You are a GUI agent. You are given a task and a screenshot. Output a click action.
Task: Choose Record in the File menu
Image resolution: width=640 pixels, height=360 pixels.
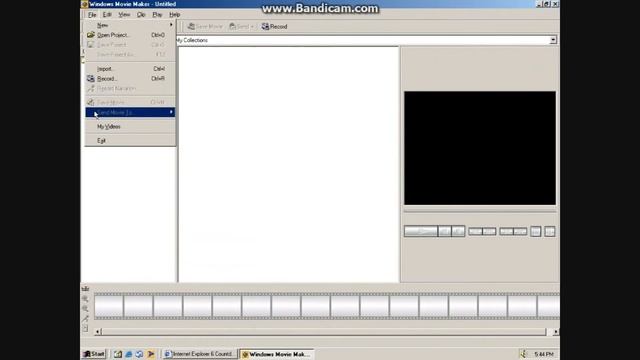130,79
